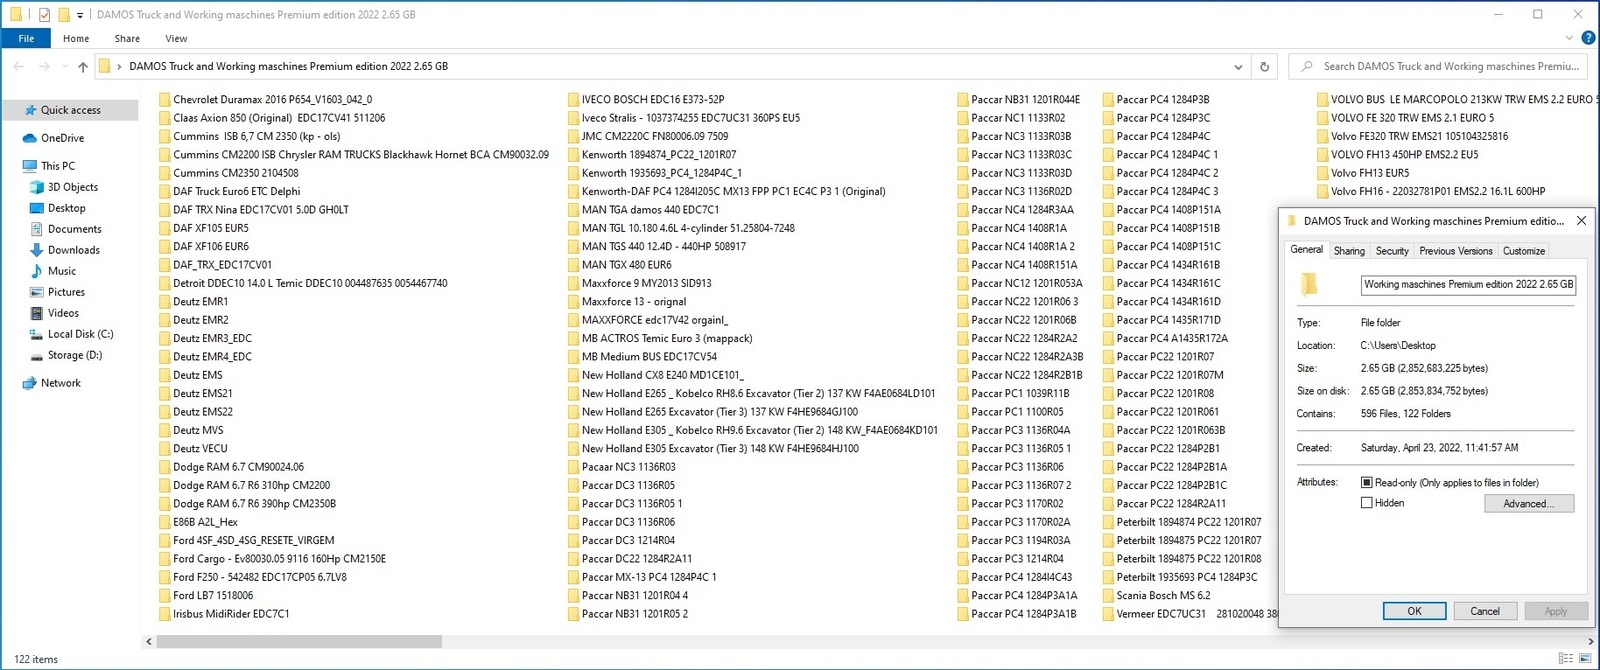Select IVECO BOSCH EDC16 E373-52P folder
The height and width of the screenshot is (670, 1600).
pyautogui.click(x=645, y=100)
